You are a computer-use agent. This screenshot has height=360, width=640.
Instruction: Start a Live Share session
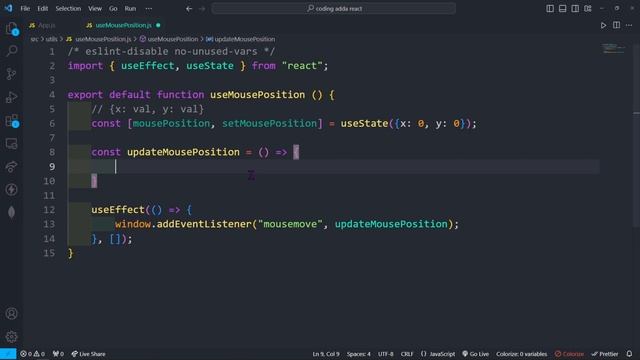[x=88, y=354]
